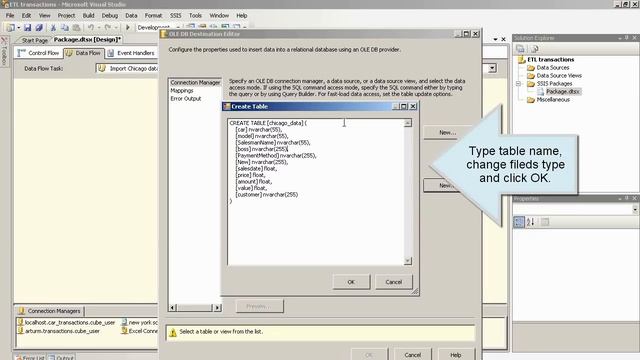640x360 pixels.
Task: Click Cancel in the Create Table dialog
Action: tap(393, 282)
